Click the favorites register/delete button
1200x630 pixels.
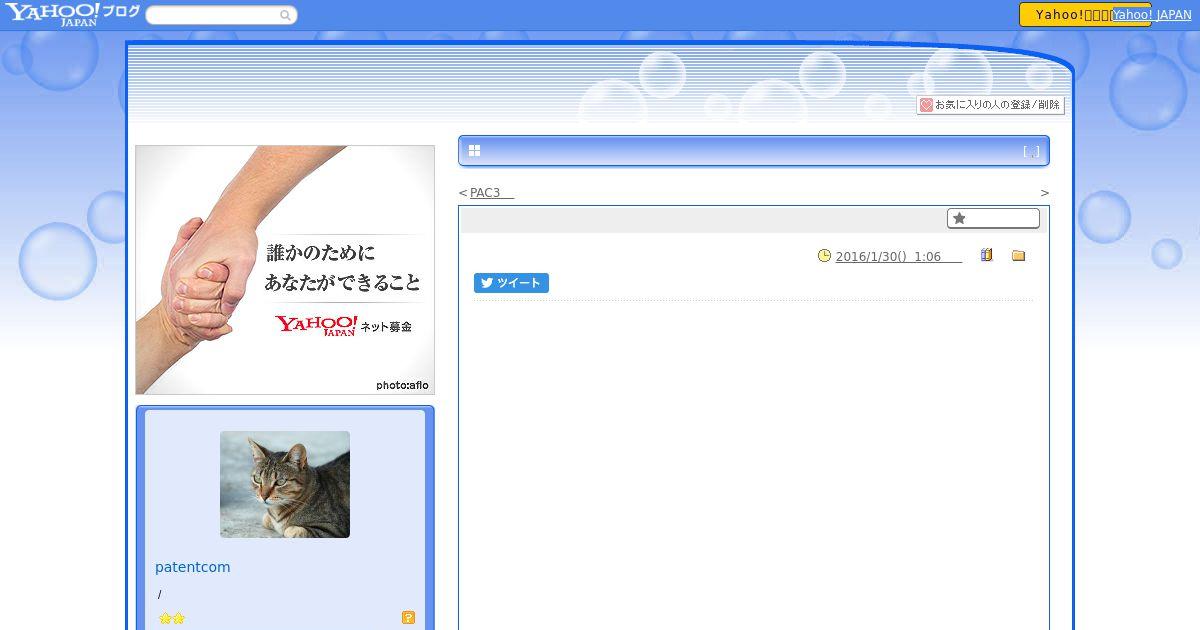[x=990, y=105]
